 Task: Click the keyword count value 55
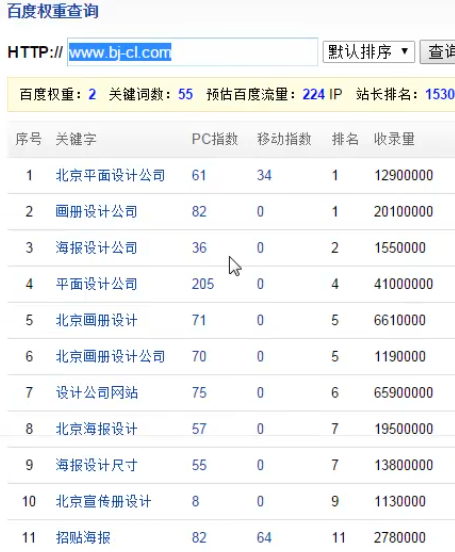click(186, 94)
